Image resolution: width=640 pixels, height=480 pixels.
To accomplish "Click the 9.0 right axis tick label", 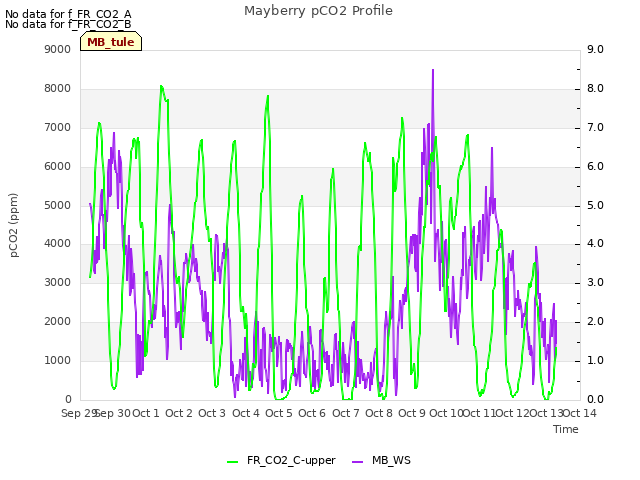I will (595, 49).
